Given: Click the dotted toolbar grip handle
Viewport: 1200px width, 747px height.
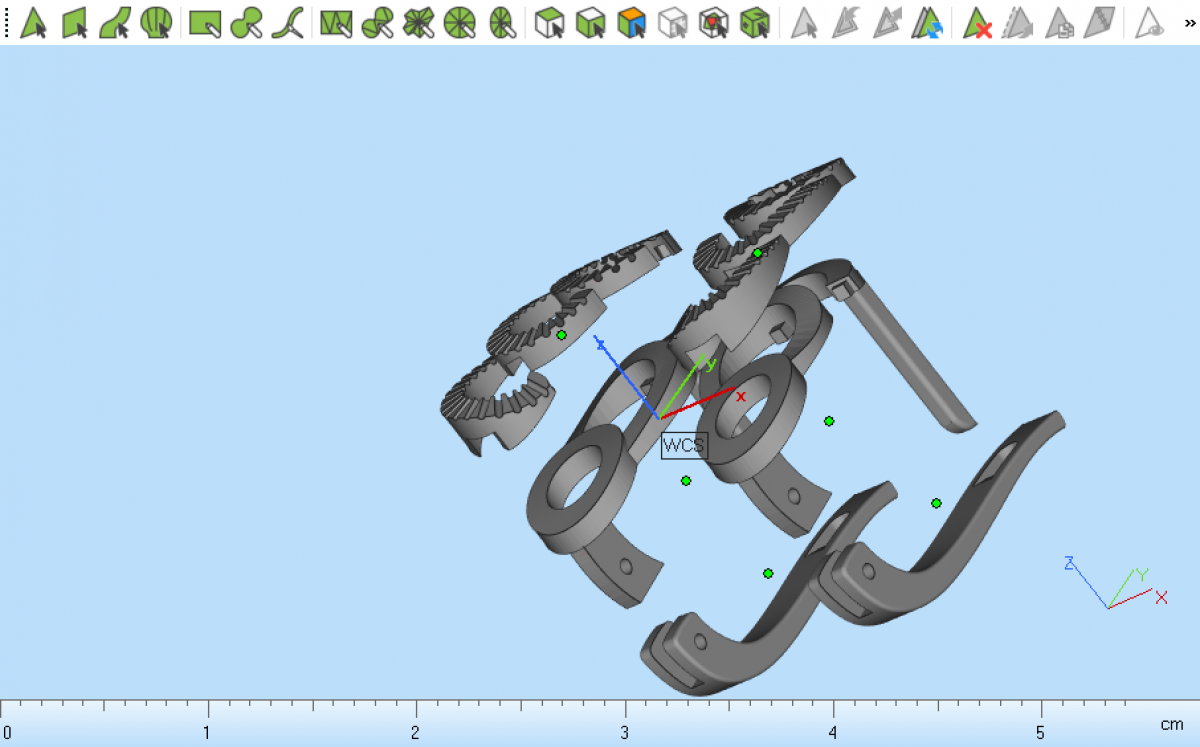Looking at the screenshot, I should pyautogui.click(x=7, y=22).
